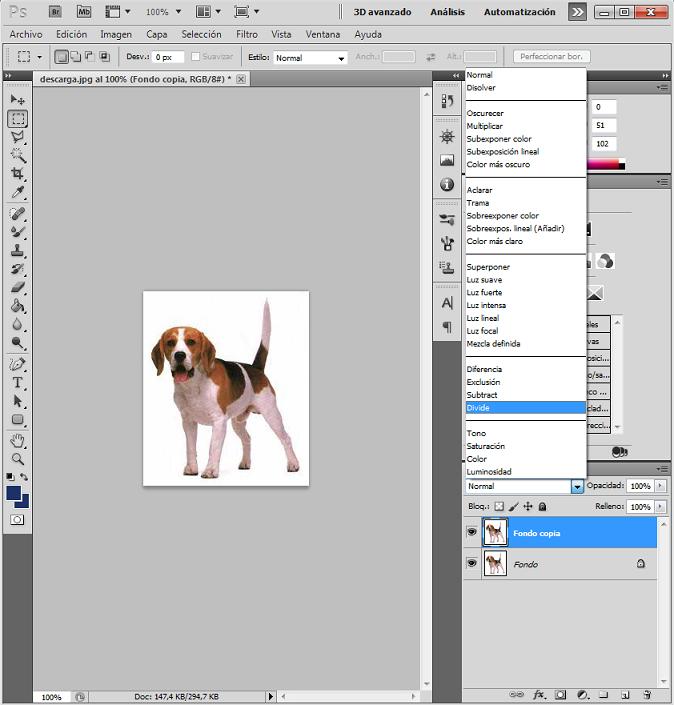Hide the Fondo layer
The image size is (674, 705).
click(472, 563)
